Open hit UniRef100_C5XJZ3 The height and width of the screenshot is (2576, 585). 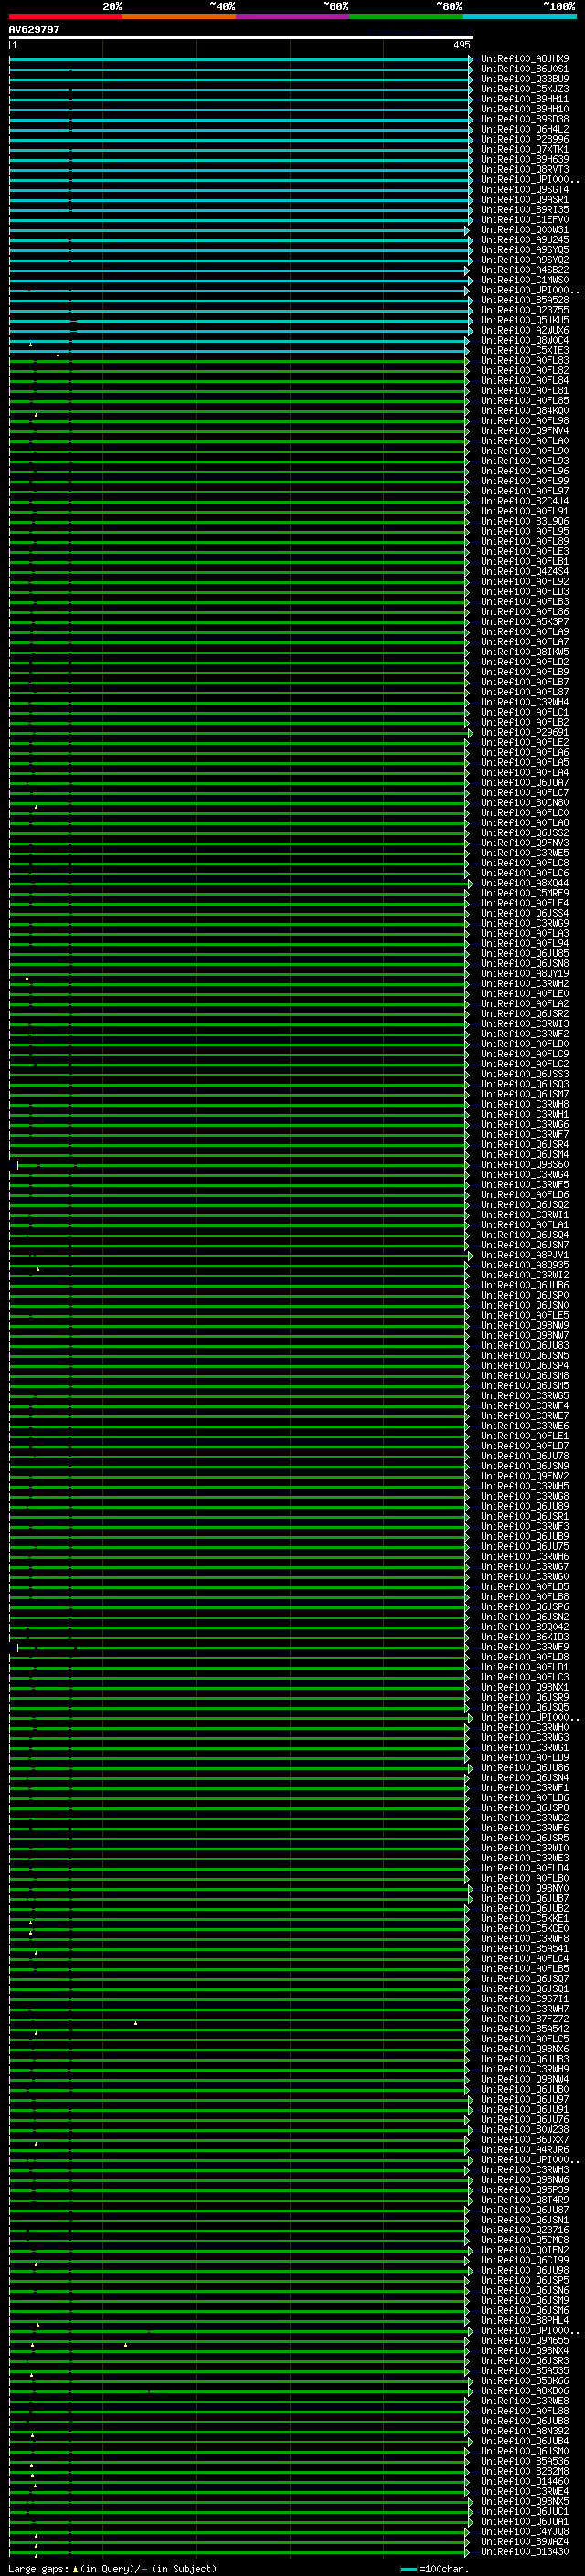tap(524, 89)
